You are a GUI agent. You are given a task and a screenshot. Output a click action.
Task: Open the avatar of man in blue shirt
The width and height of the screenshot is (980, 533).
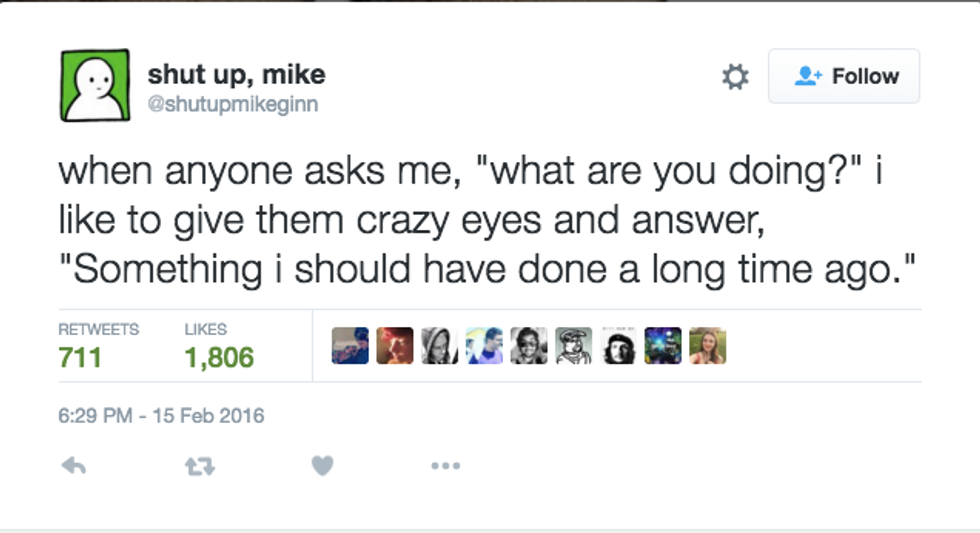484,345
